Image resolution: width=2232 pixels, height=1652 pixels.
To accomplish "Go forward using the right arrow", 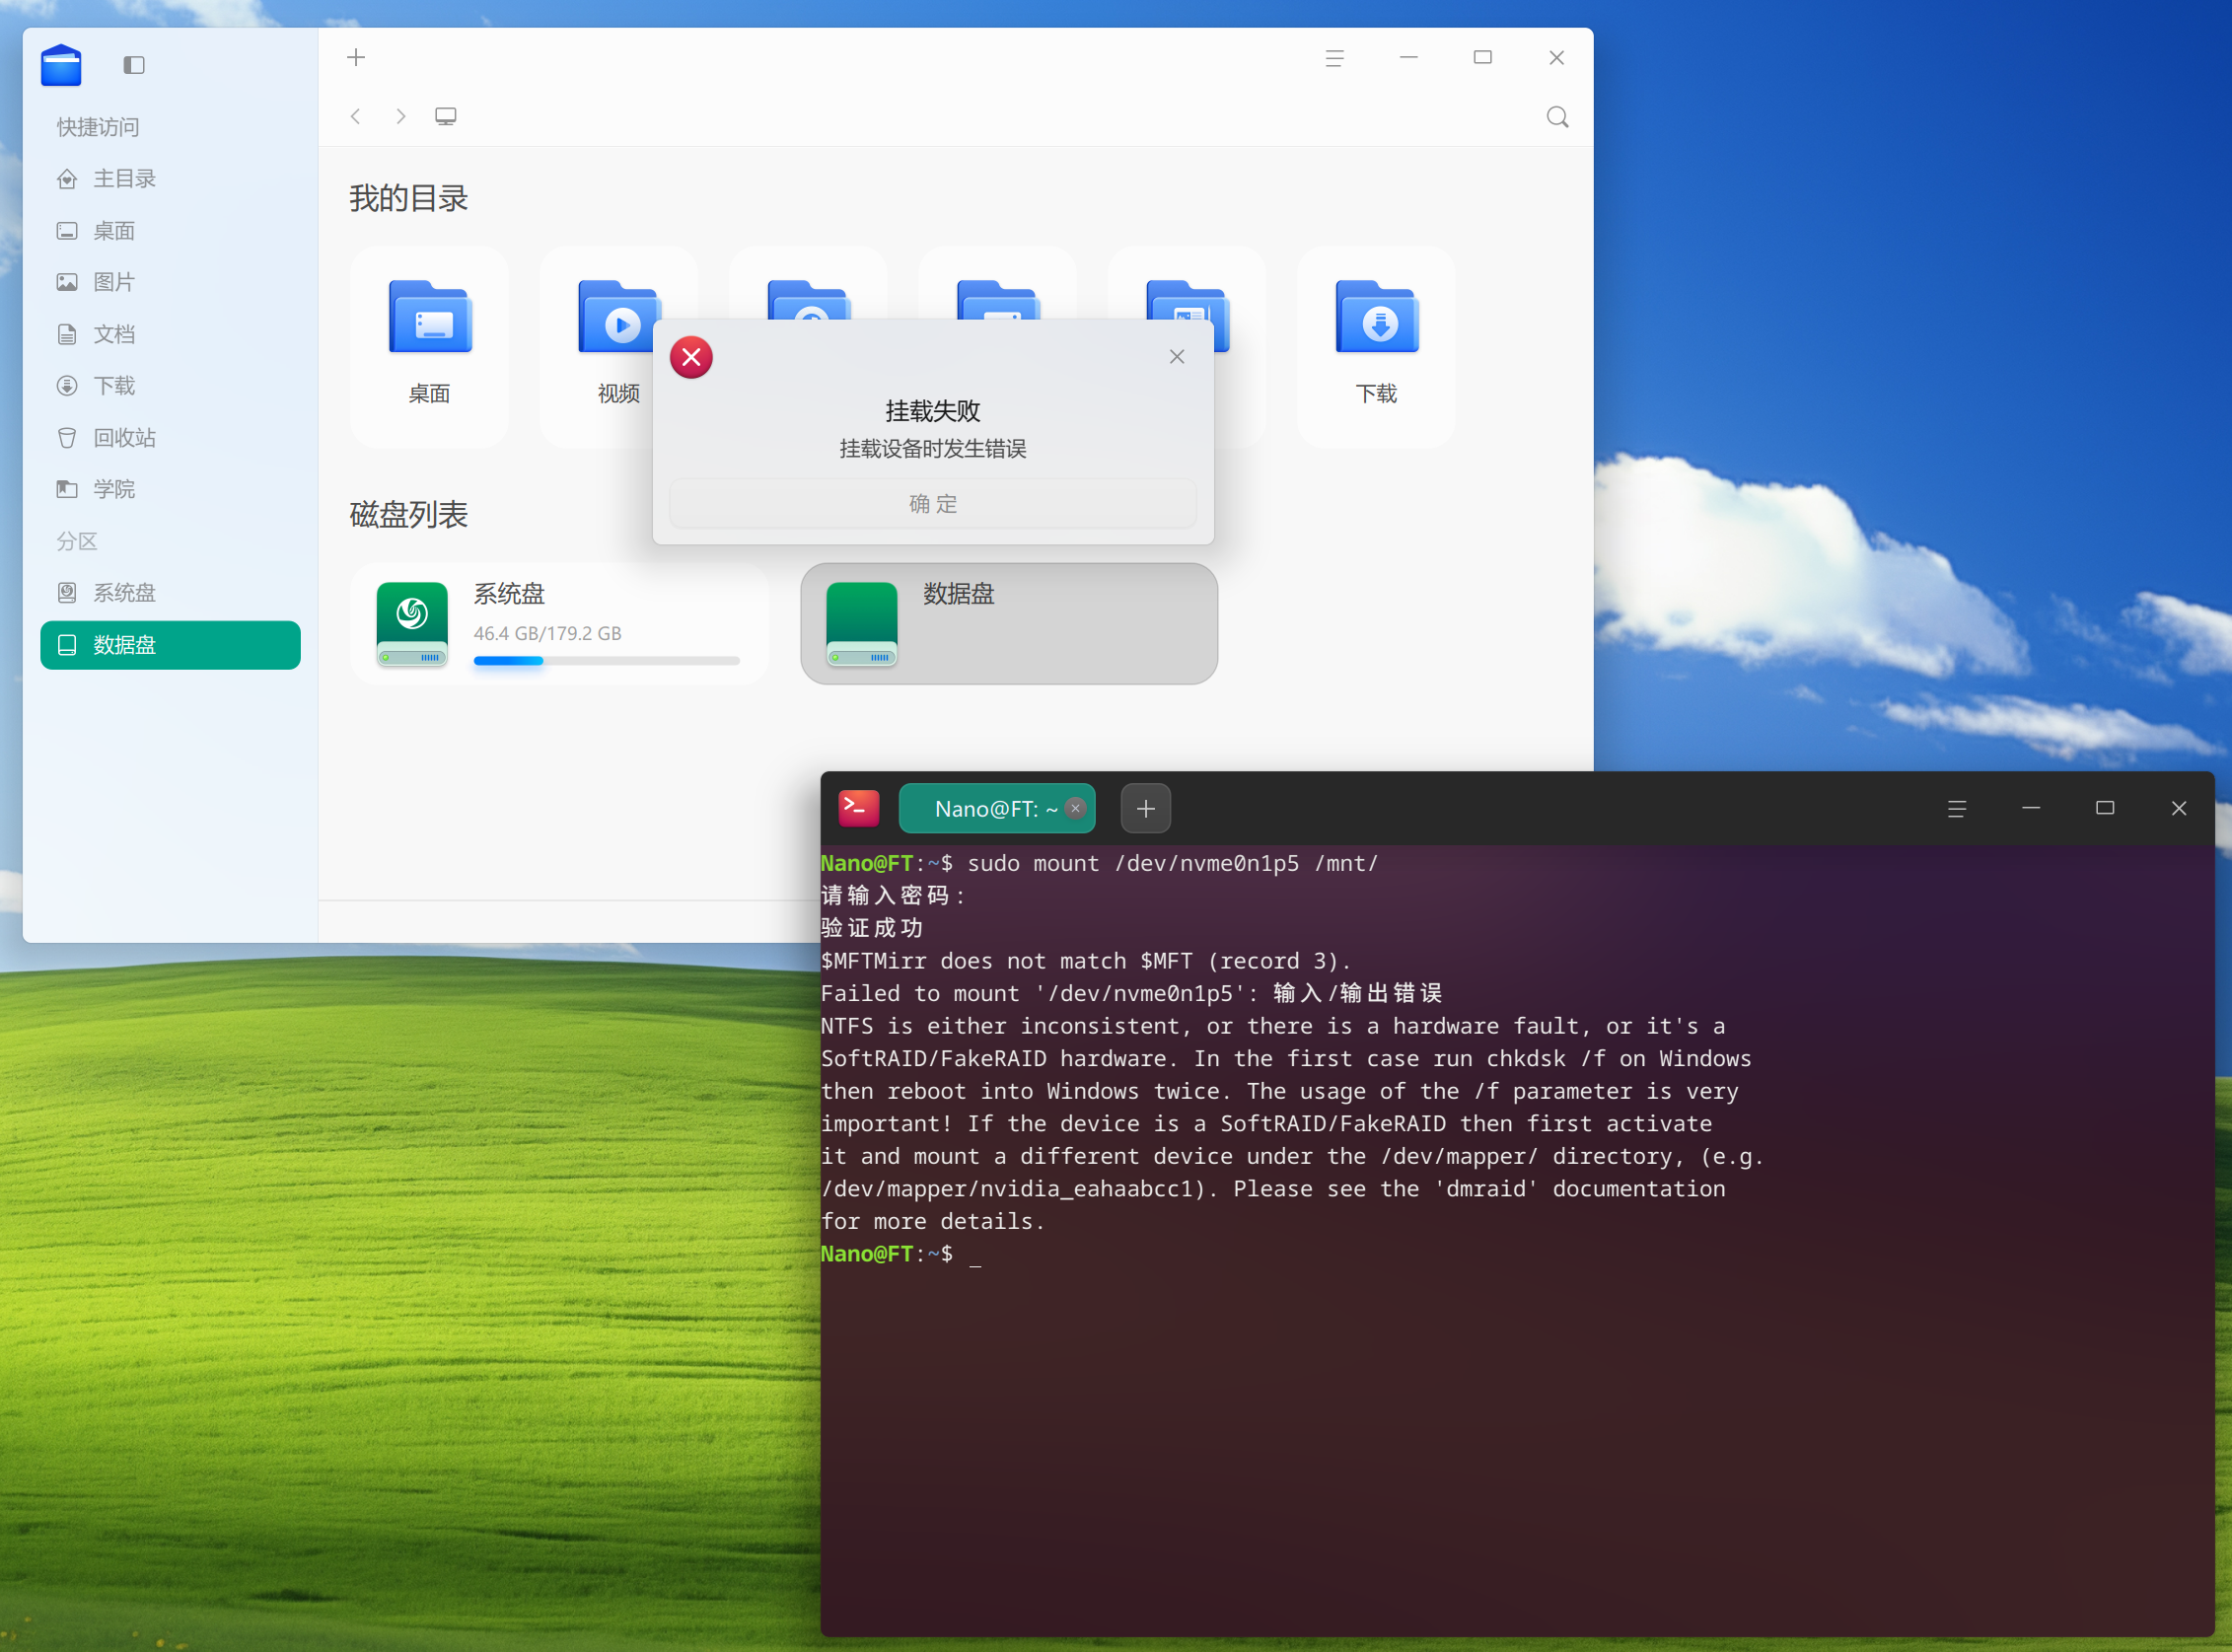I will tap(401, 116).
